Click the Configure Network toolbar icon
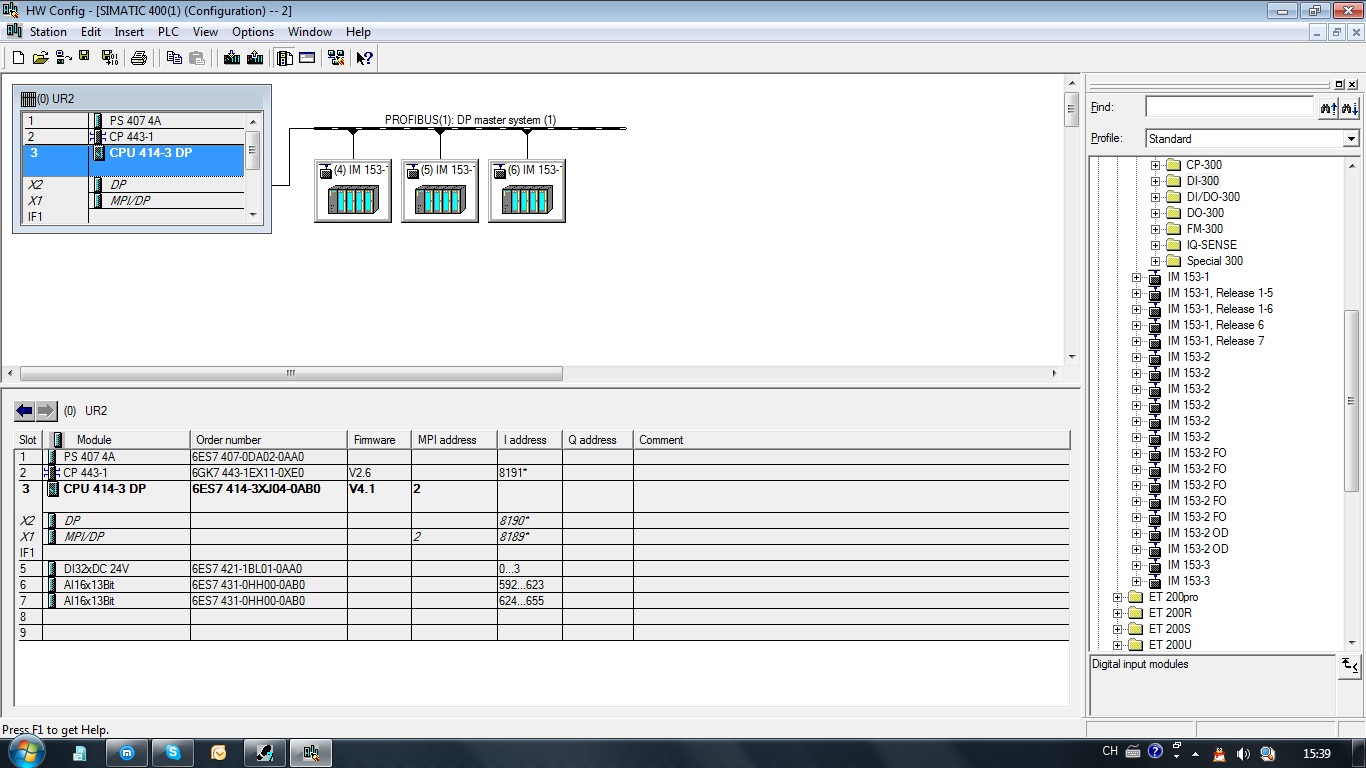Viewport: 1366px width, 768px height. coord(335,58)
